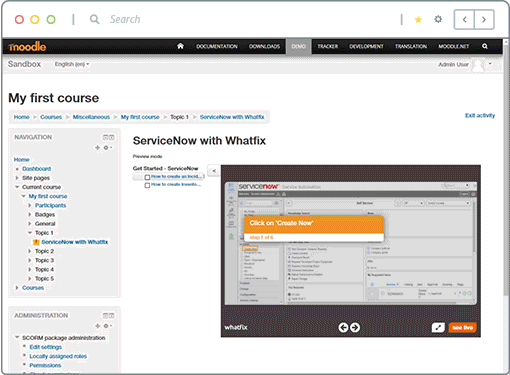
Task: Expand Badges in navigation tree
Action: [x=30, y=214]
